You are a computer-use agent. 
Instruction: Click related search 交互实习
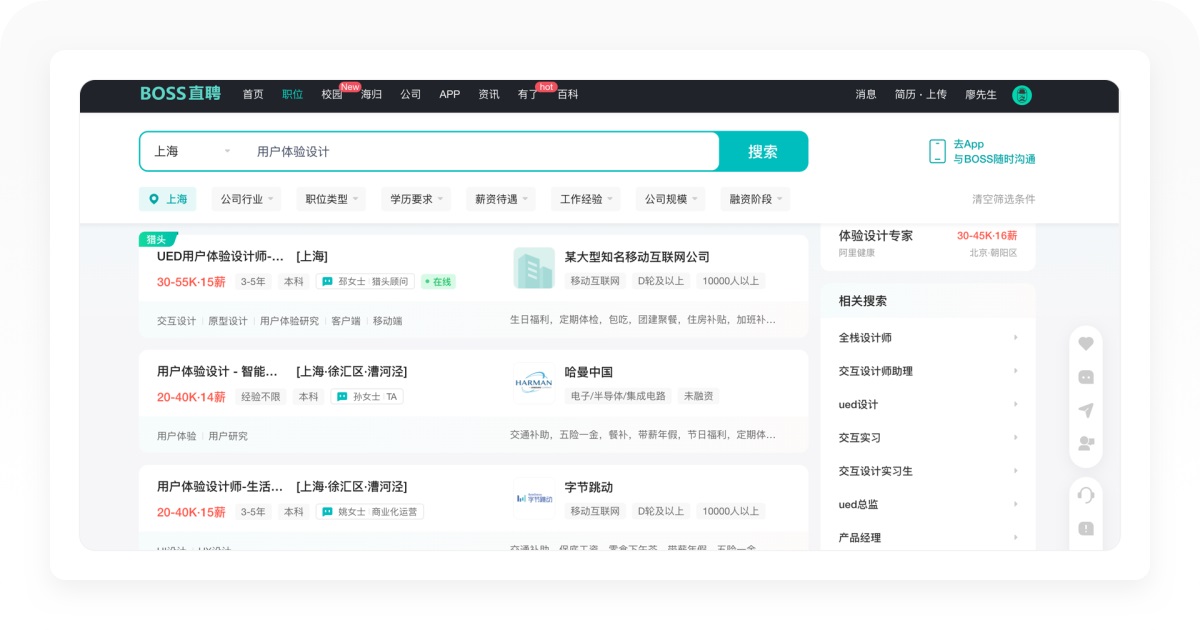click(x=860, y=438)
